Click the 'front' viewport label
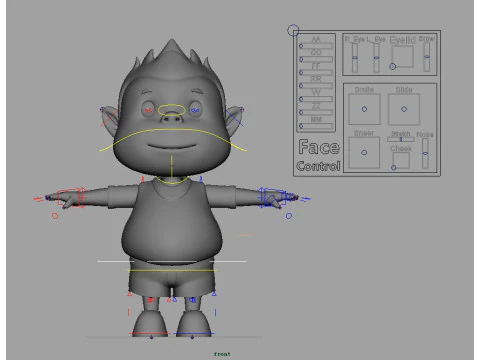The width and height of the screenshot is (480, 360). (222, 354)
